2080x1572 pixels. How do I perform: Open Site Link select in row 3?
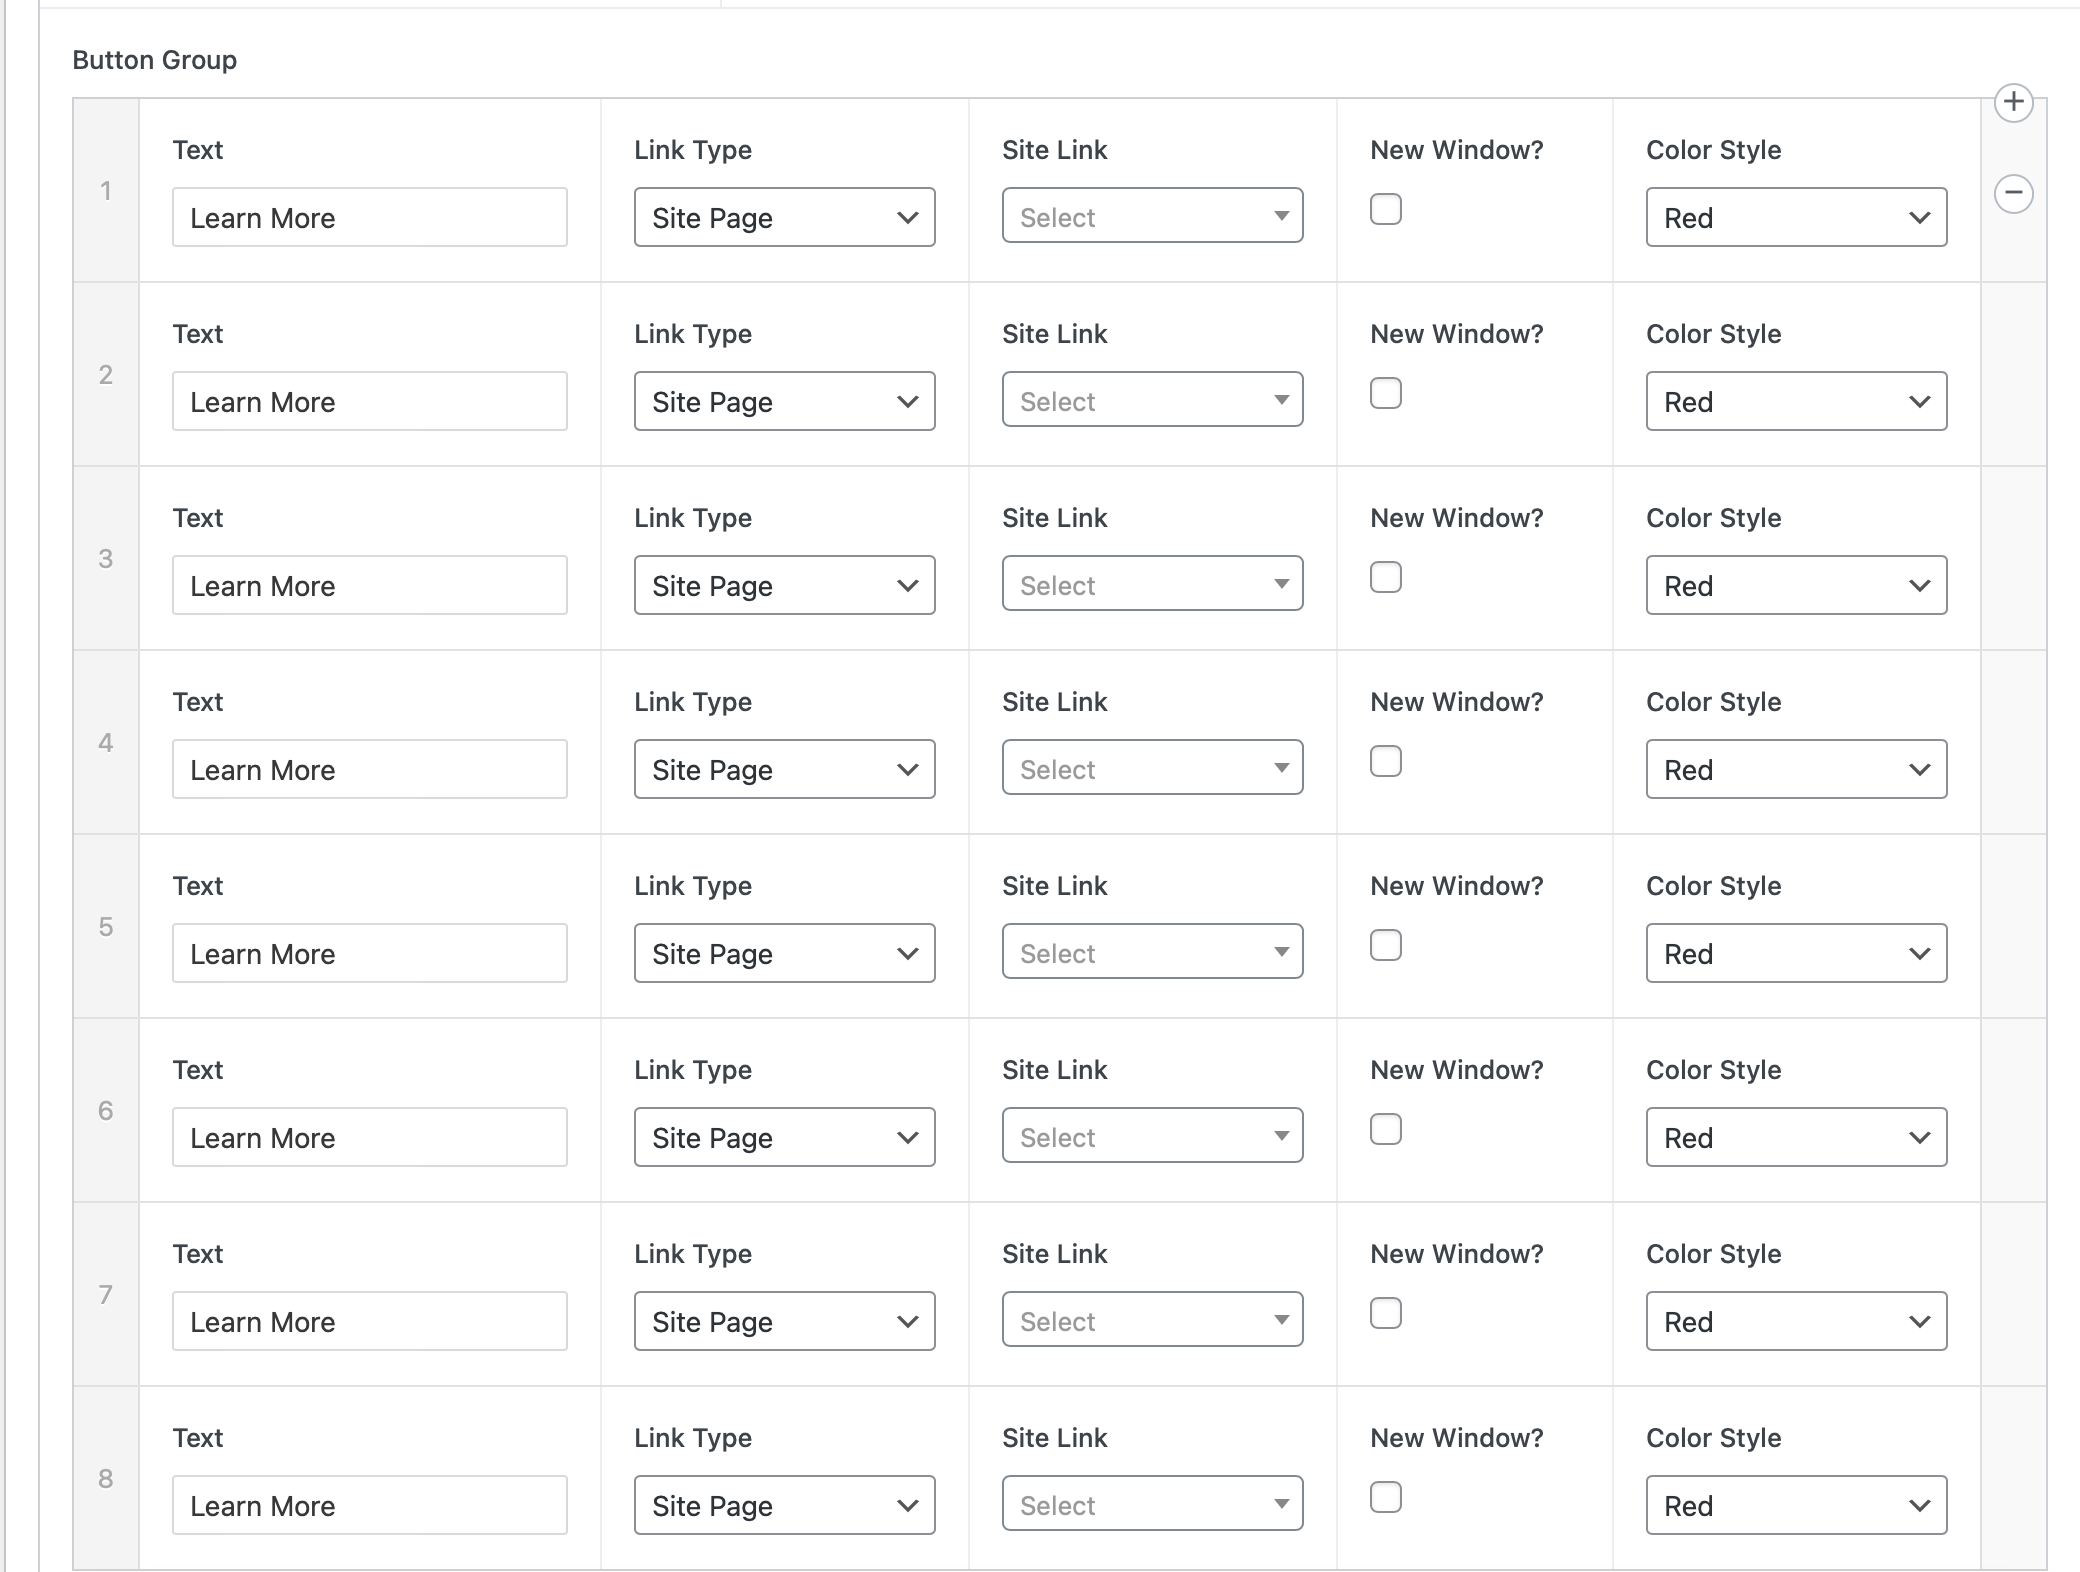click(x=1152, y=583)
